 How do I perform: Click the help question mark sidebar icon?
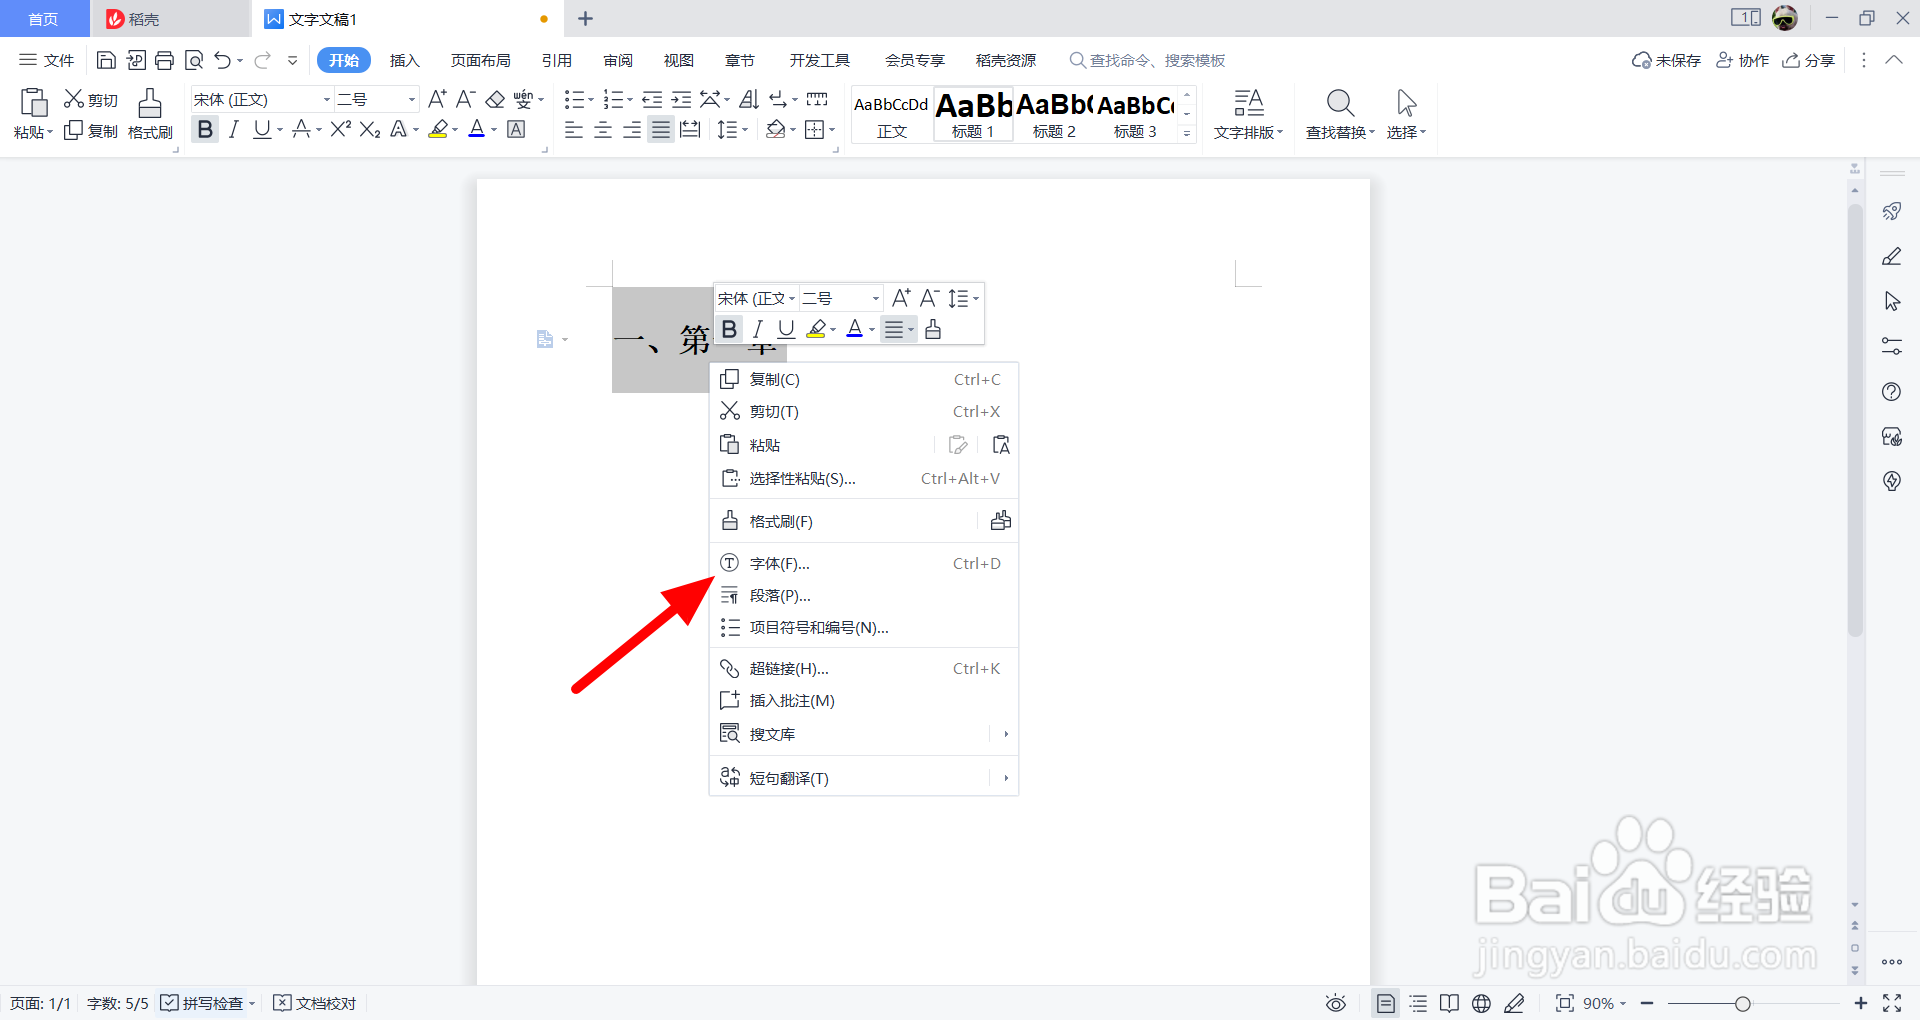coord(1891,392)
